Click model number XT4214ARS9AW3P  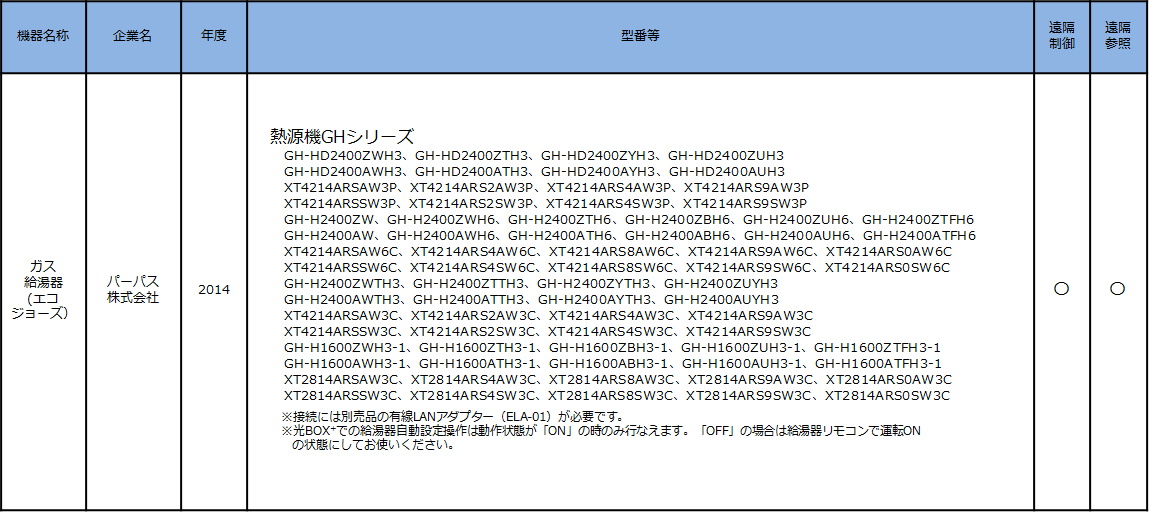point(745,188)
